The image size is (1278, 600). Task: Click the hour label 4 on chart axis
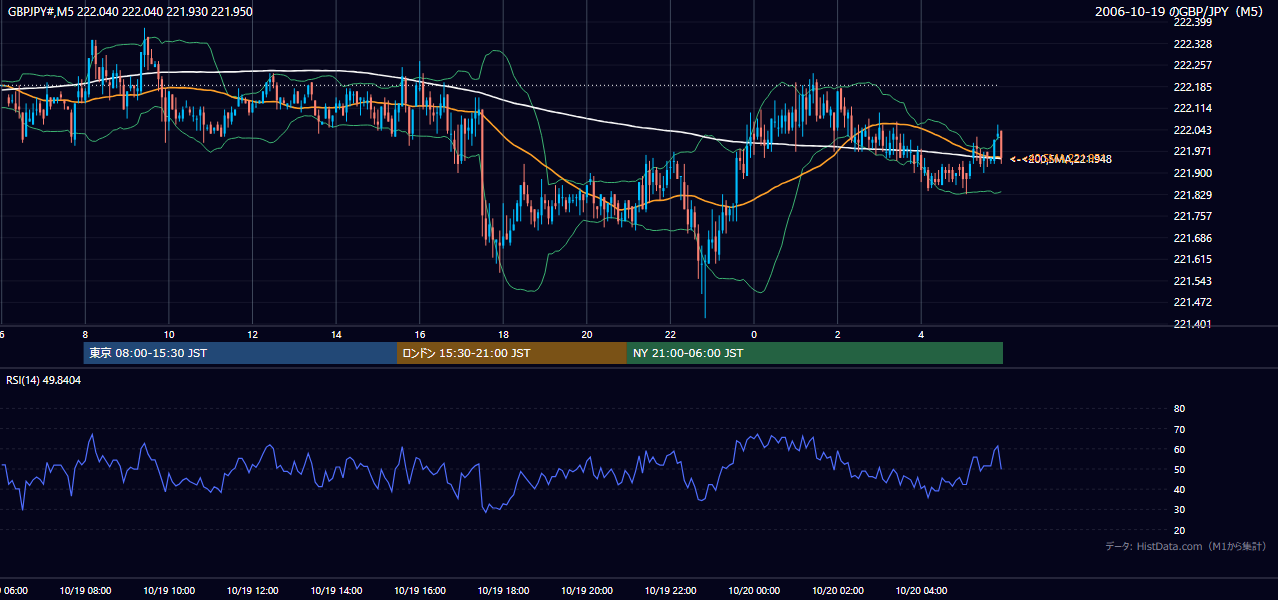[x=921, y=334]
